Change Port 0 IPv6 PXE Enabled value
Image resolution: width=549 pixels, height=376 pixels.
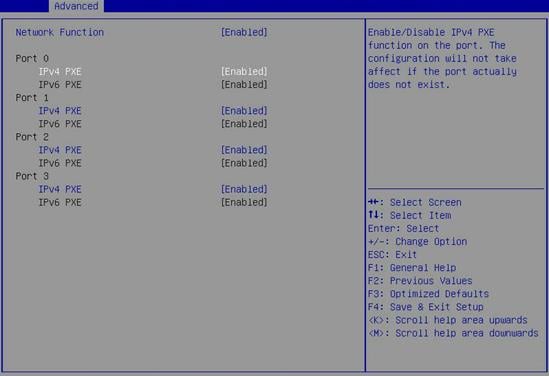coord(244,84)
